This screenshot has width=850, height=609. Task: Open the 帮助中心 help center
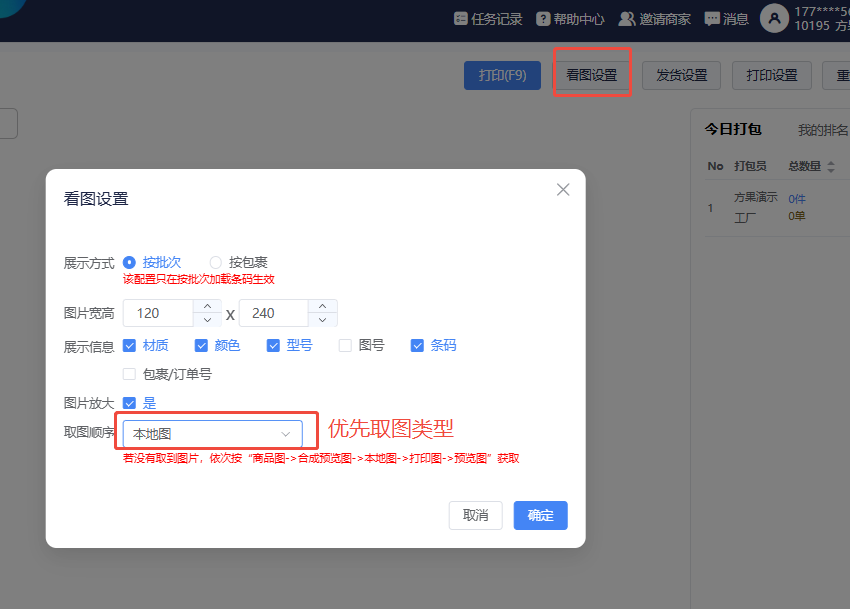coord(570,19)
